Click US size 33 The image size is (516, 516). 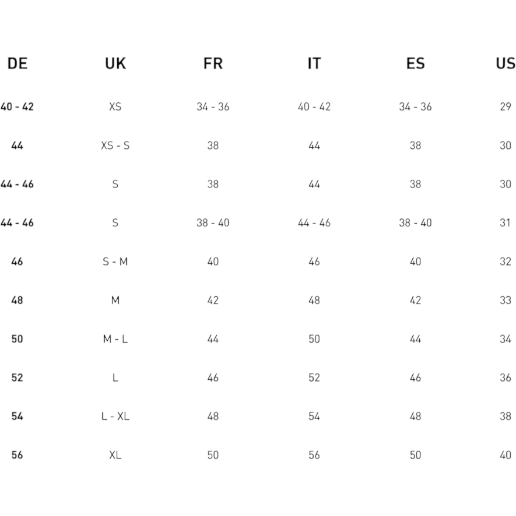[x=505, y=300]
